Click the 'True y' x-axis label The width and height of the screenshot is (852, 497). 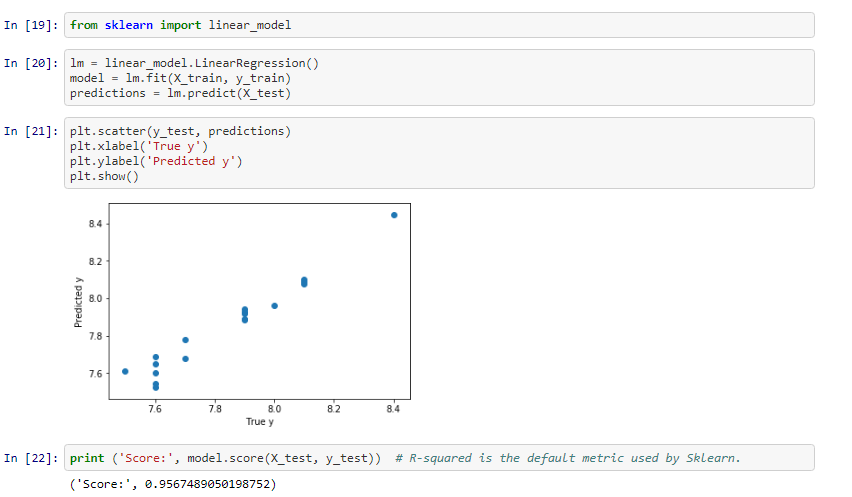[x=260, y=421]
